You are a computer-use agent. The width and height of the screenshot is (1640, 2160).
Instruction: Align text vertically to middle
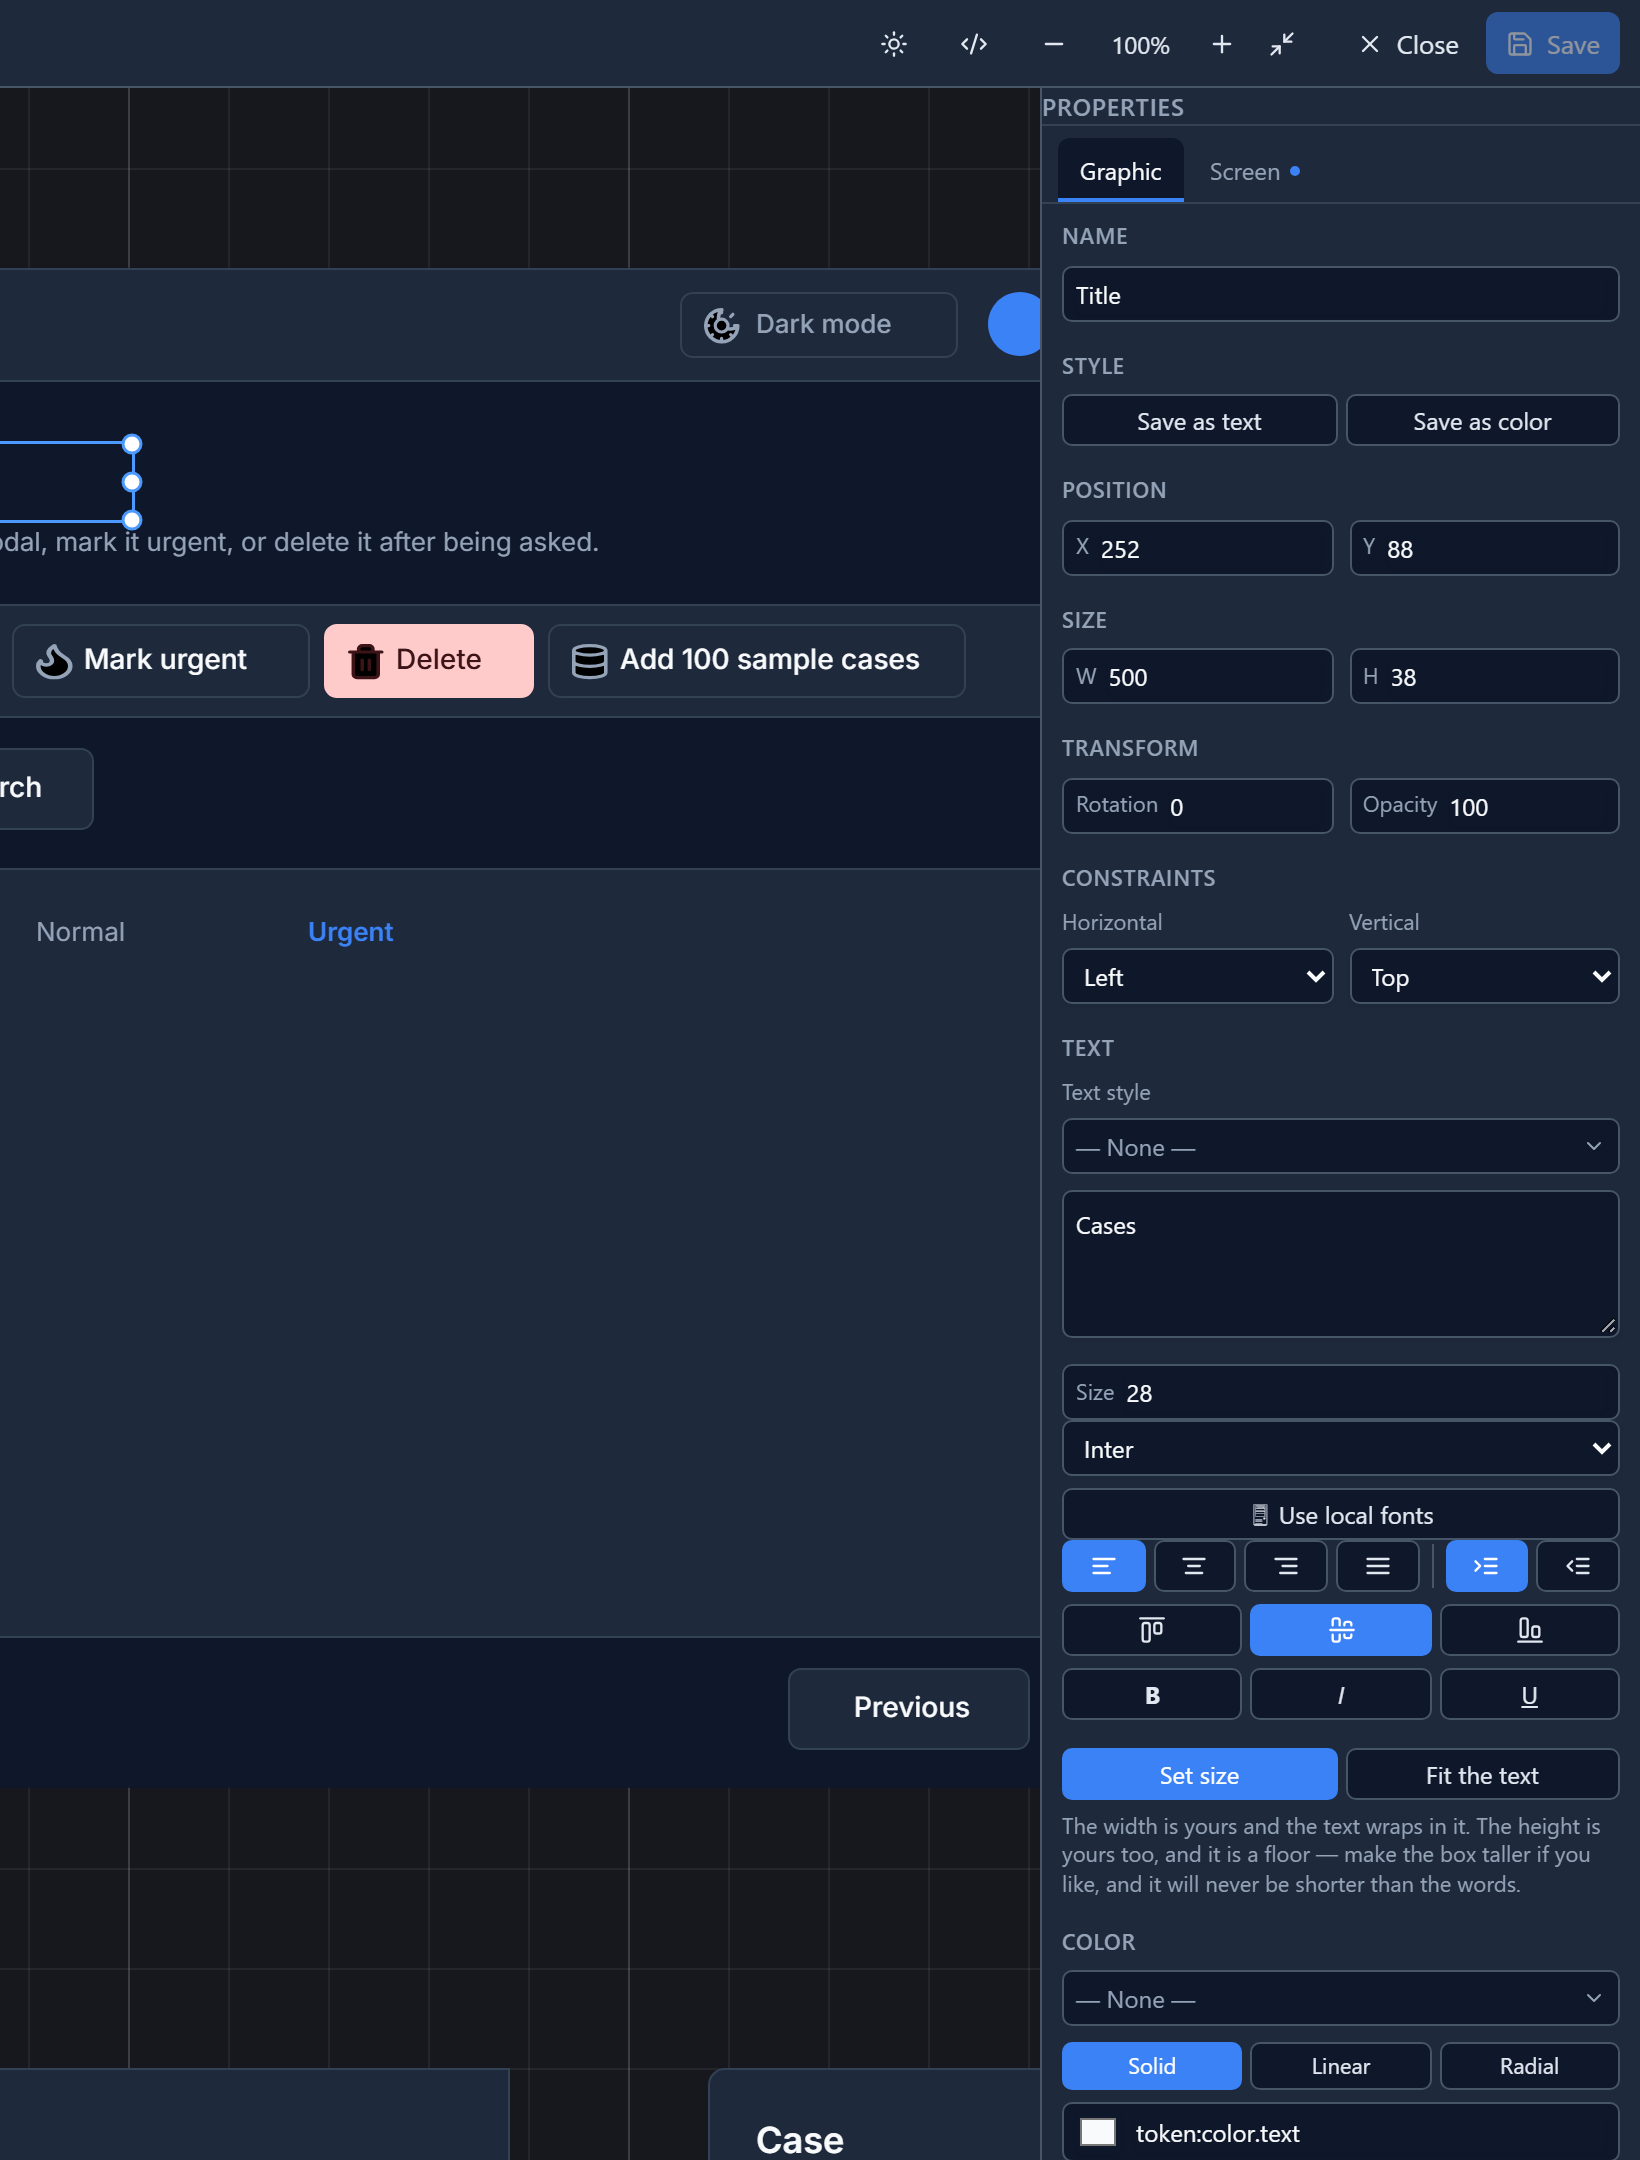pyautogui.click(x=1341, y=1630)
